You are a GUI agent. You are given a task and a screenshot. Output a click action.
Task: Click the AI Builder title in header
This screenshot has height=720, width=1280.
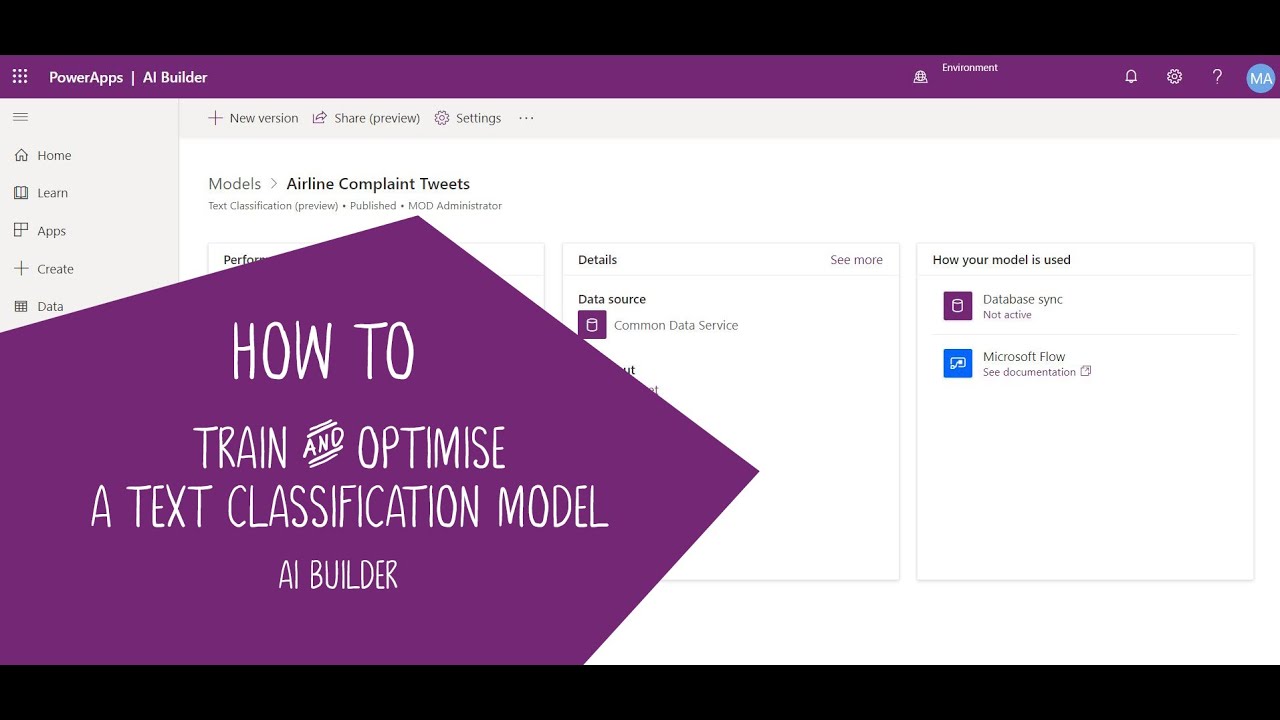pyautogui.click(x=175, y=77)
